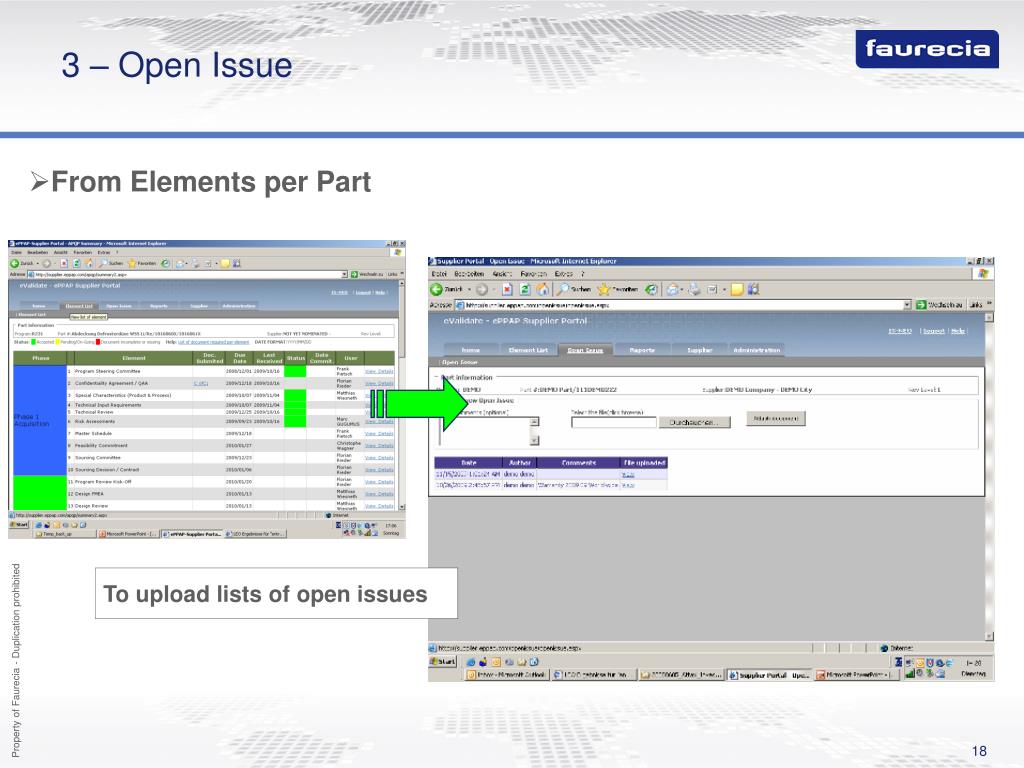The width and height of the screenshot is (1024, 768).
Task: Click red Stop icon in Open Issue window
Action: [507, 289]
